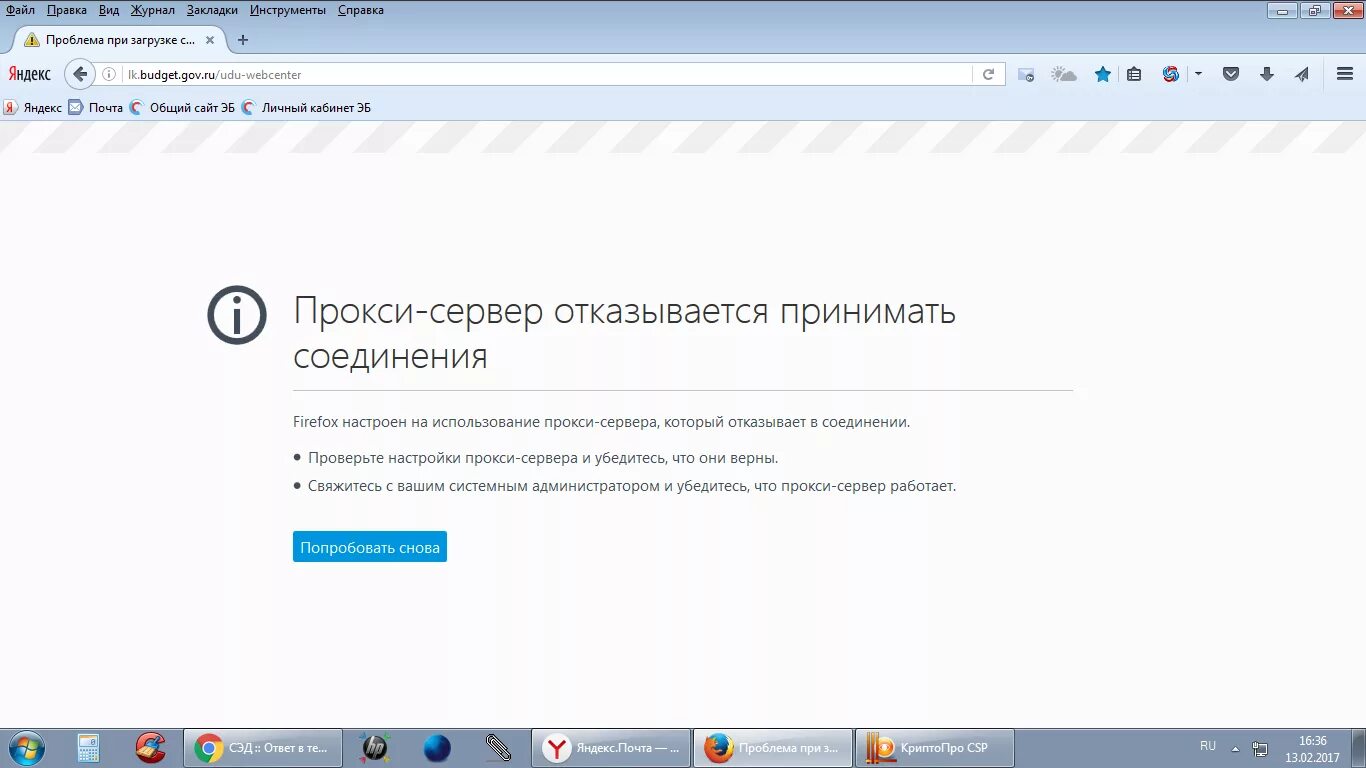The width and height of the screenshot is (1366, 768).
Task: Click the line Свяжитесь с вашим системным администратором
Action: click(x=632, y=486)
